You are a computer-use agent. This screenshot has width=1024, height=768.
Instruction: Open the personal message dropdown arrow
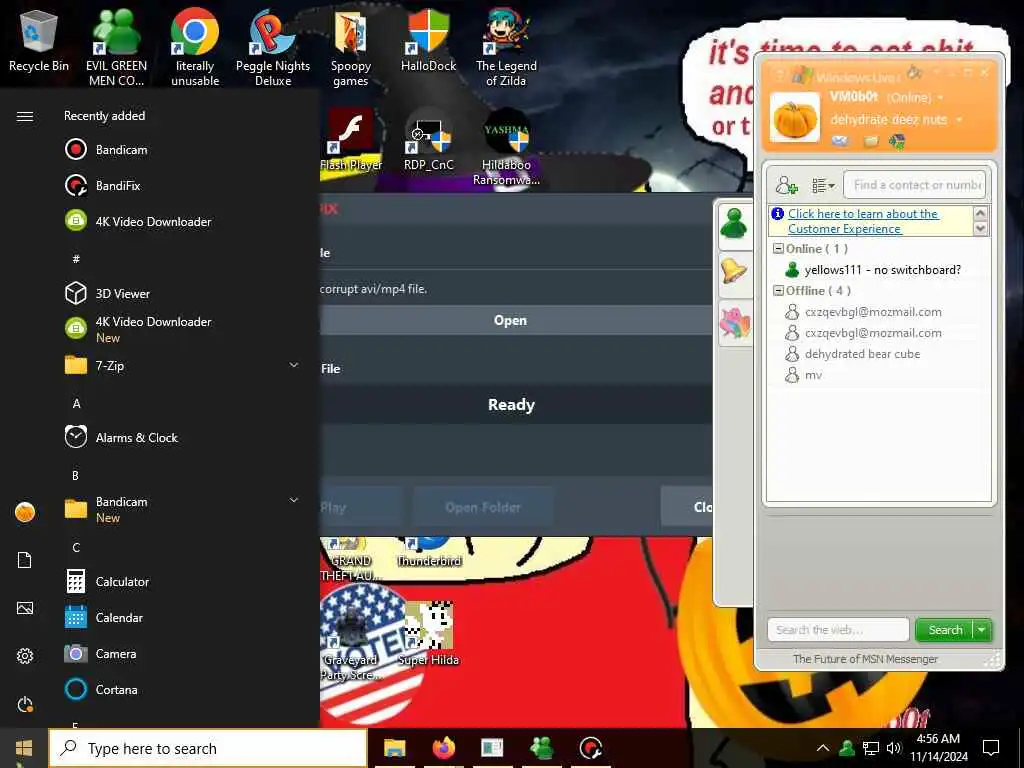(959, 120)
